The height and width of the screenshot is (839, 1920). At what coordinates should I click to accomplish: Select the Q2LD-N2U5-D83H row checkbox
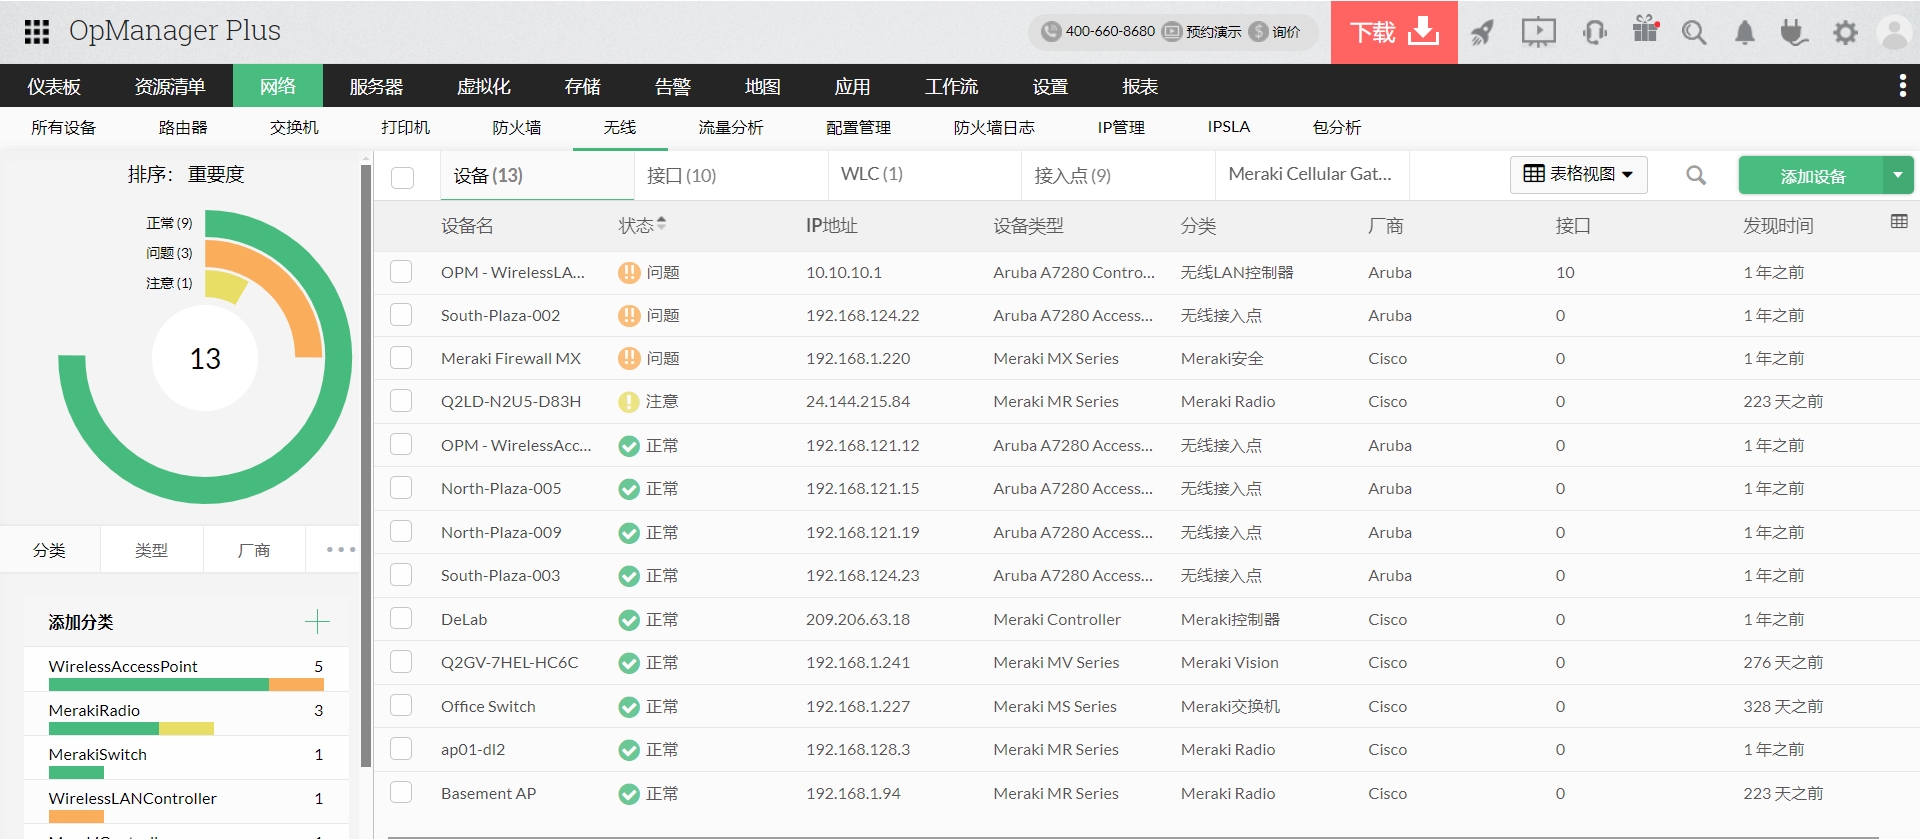(401, 401)
